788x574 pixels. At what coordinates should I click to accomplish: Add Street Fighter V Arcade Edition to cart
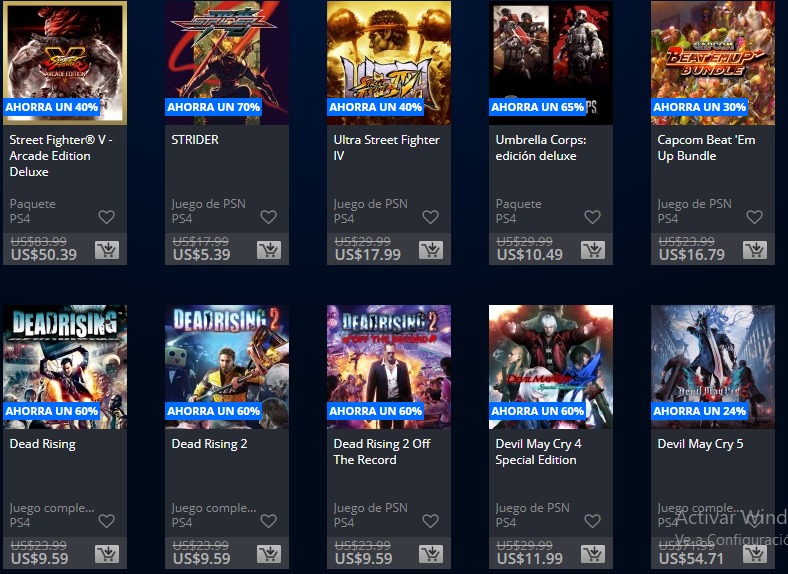[107, 250]
